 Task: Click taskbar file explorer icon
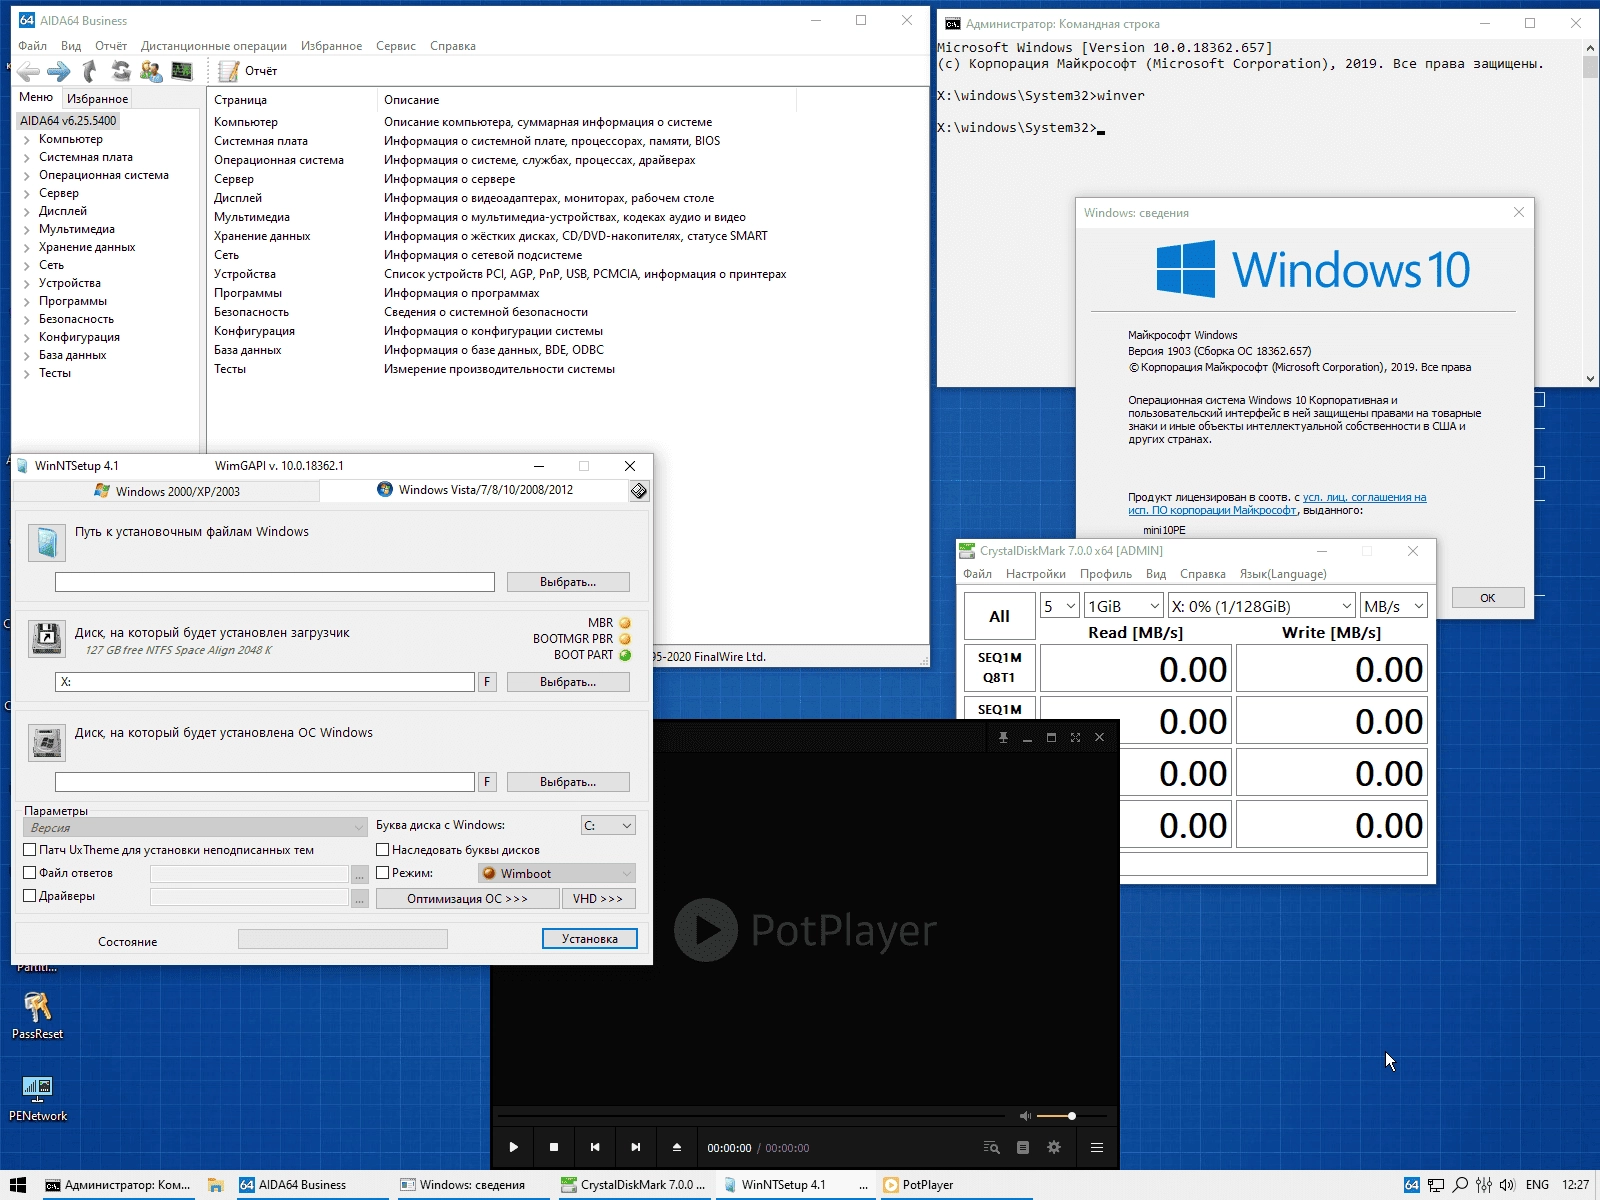[215, 1185]
